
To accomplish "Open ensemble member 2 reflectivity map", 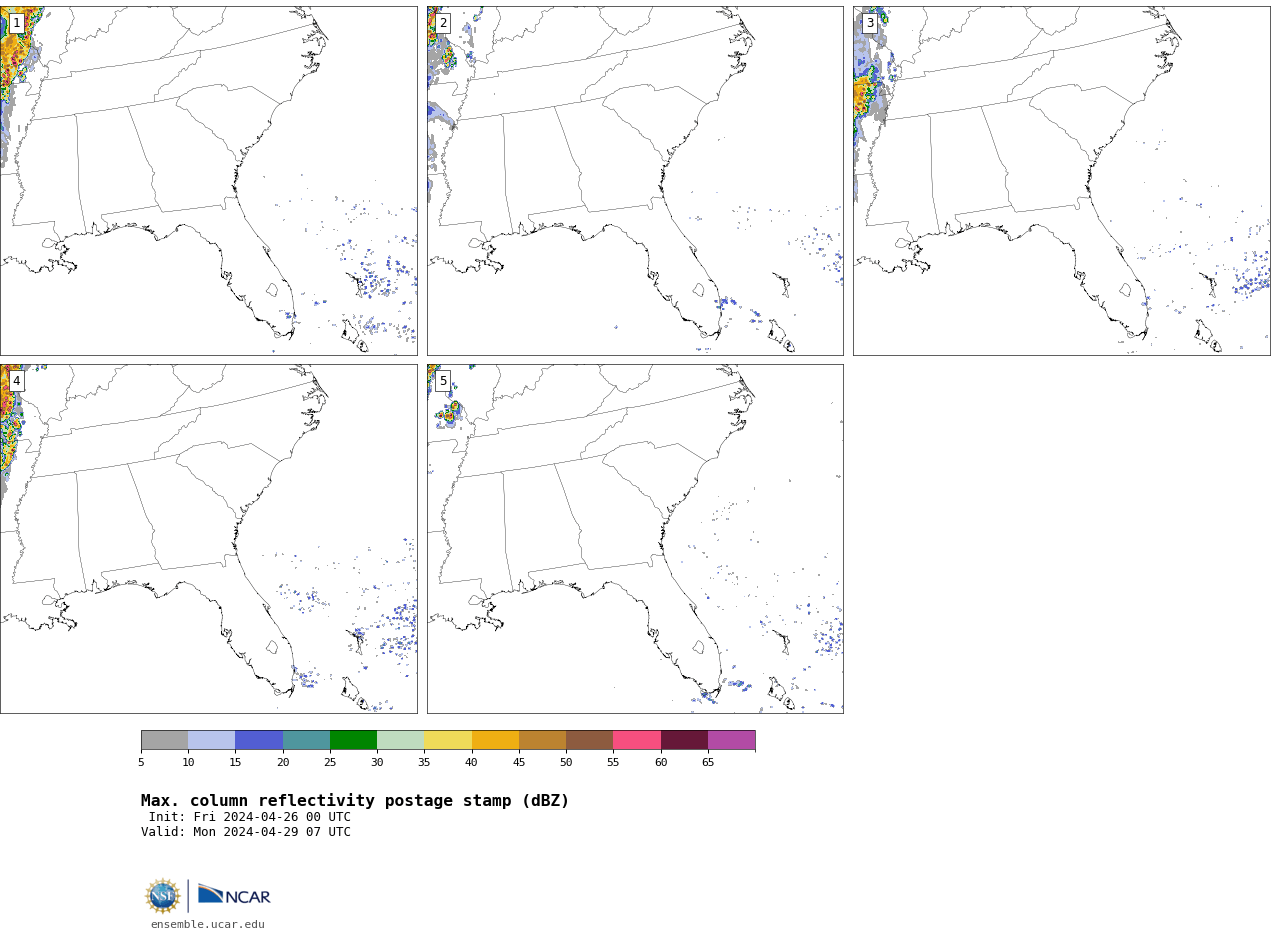I will click(635, 181).
